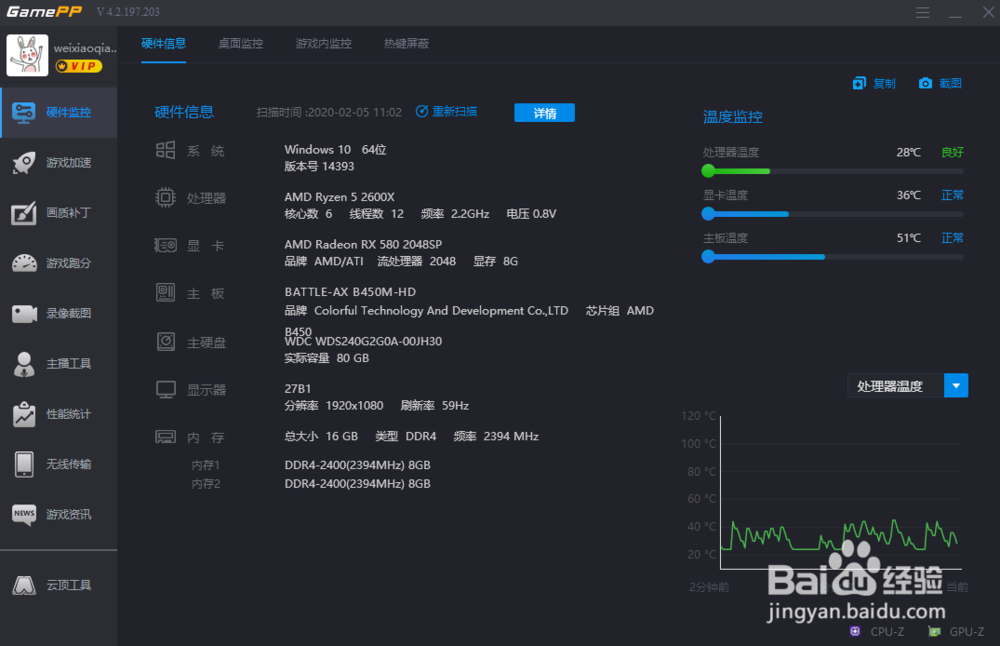Click the GamePP logo
Viewport: 1000px width, 646px height.
tap(44, 12)
